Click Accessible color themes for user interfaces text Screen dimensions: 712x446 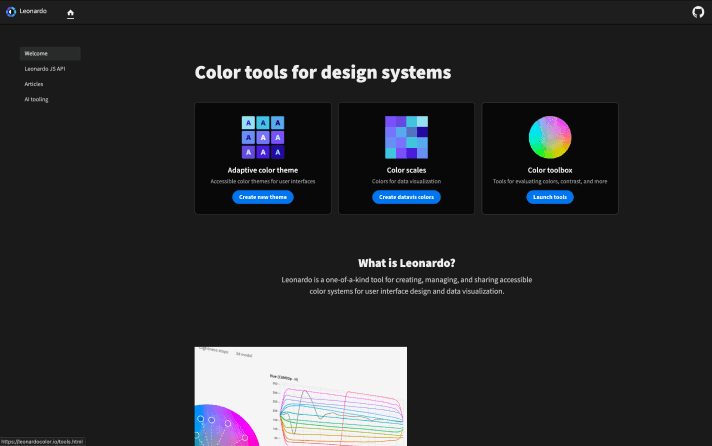[263, 181]
